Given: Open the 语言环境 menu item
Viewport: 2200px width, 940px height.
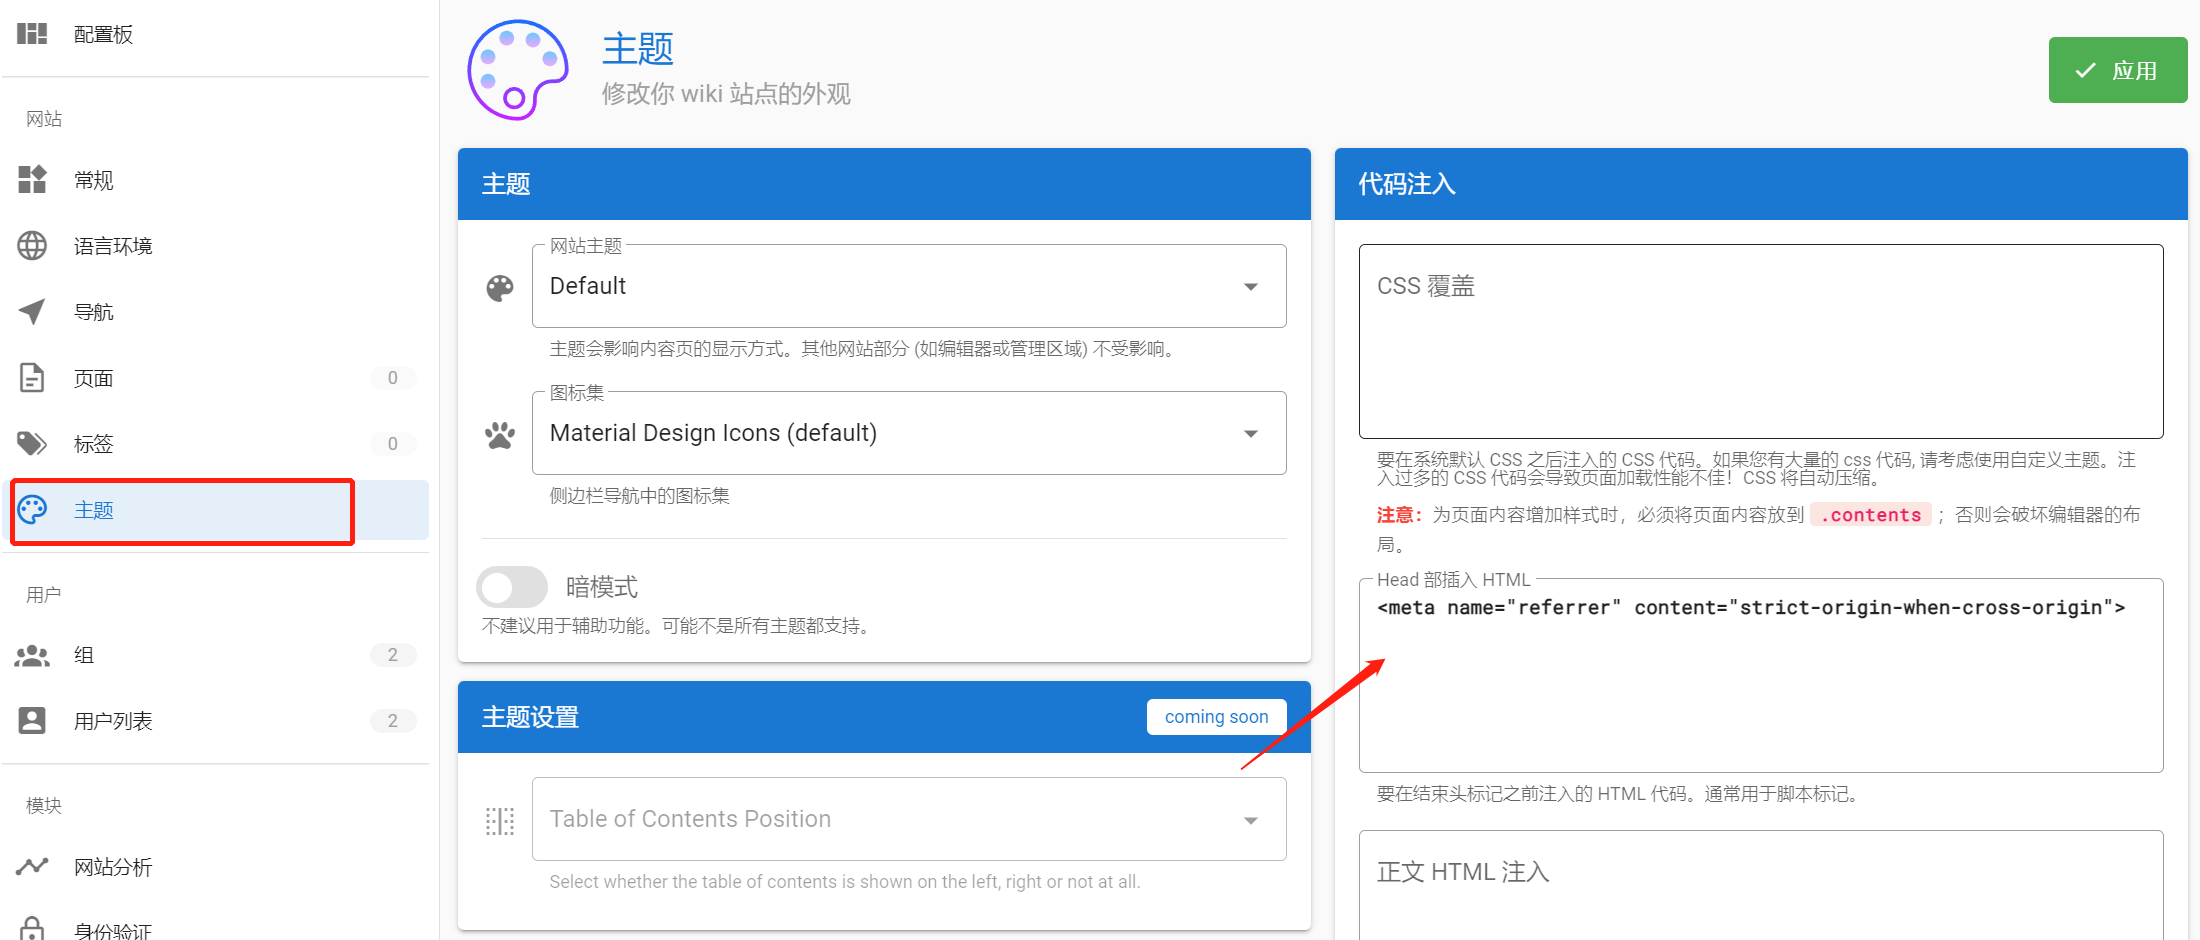Looking at the screenshot, I should coord(215,246).
